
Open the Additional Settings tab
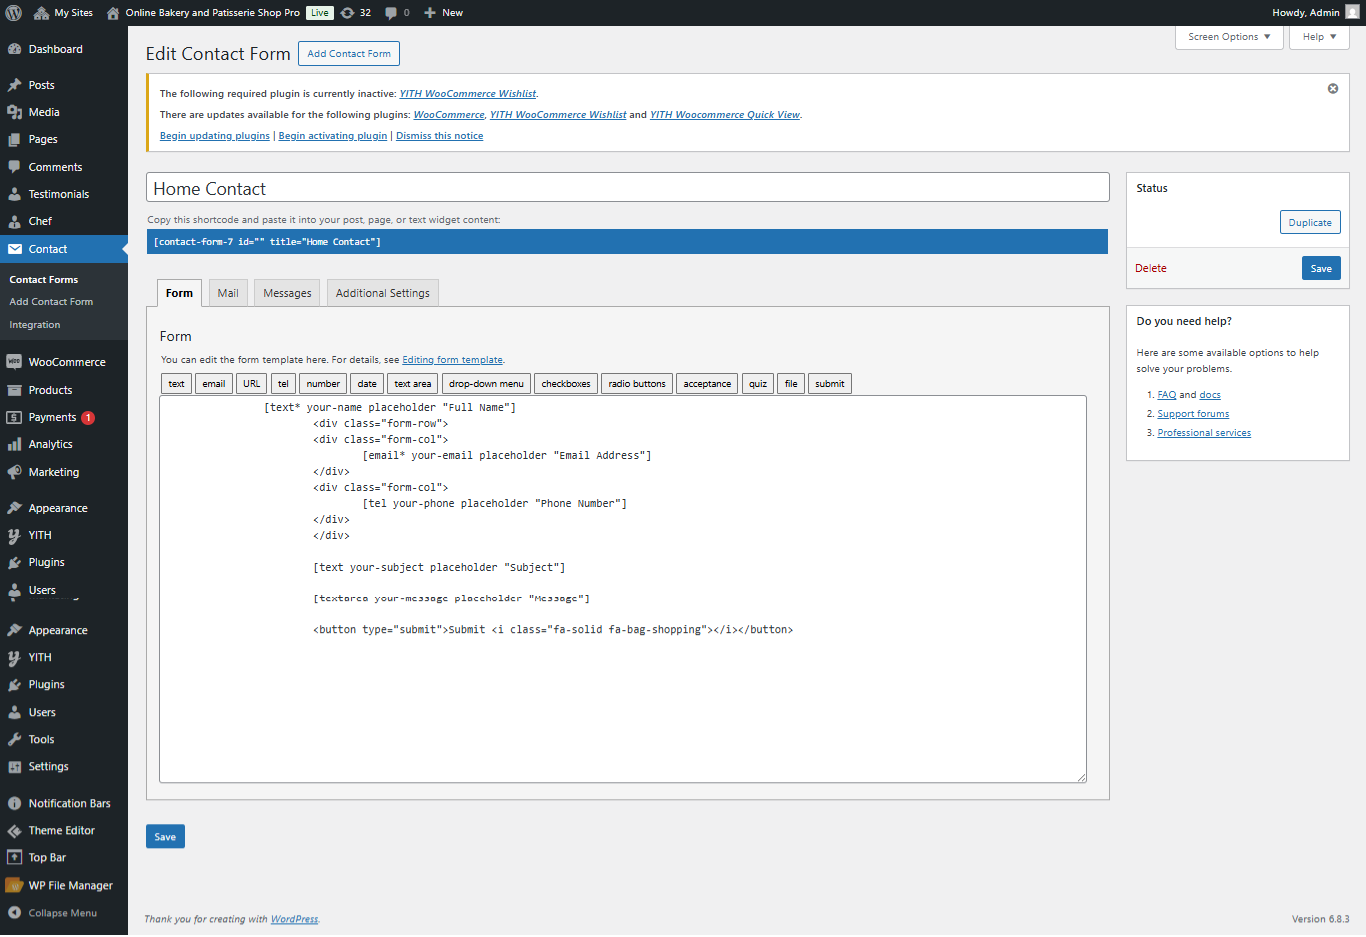pyautogui.click(x=382, y=292)
